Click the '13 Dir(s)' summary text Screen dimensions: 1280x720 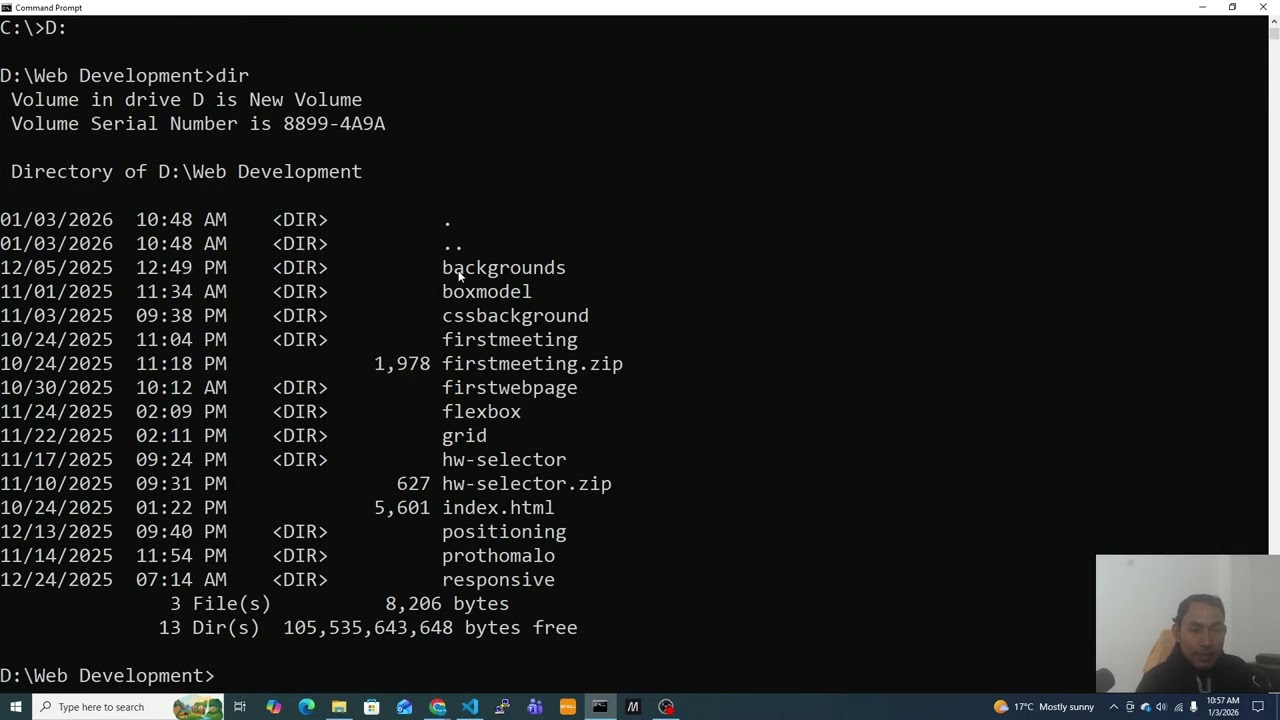[x=209, y=628]
